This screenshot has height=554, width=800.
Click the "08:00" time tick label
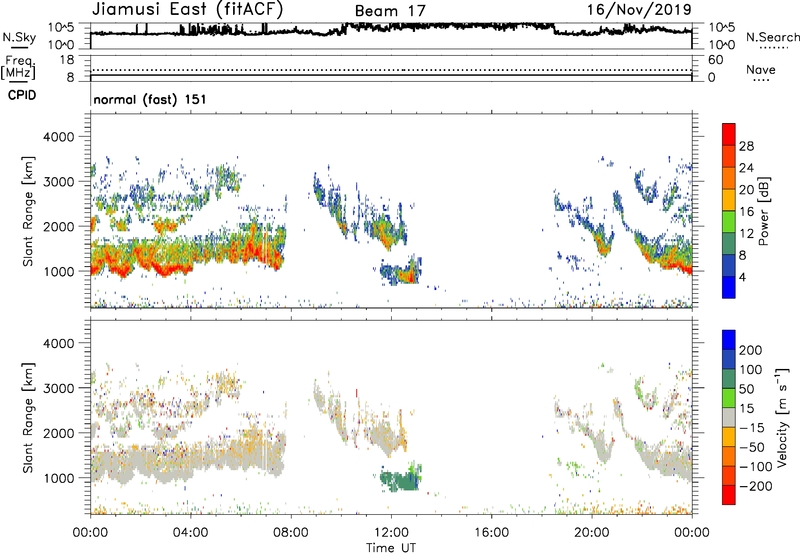click(291, 533)
